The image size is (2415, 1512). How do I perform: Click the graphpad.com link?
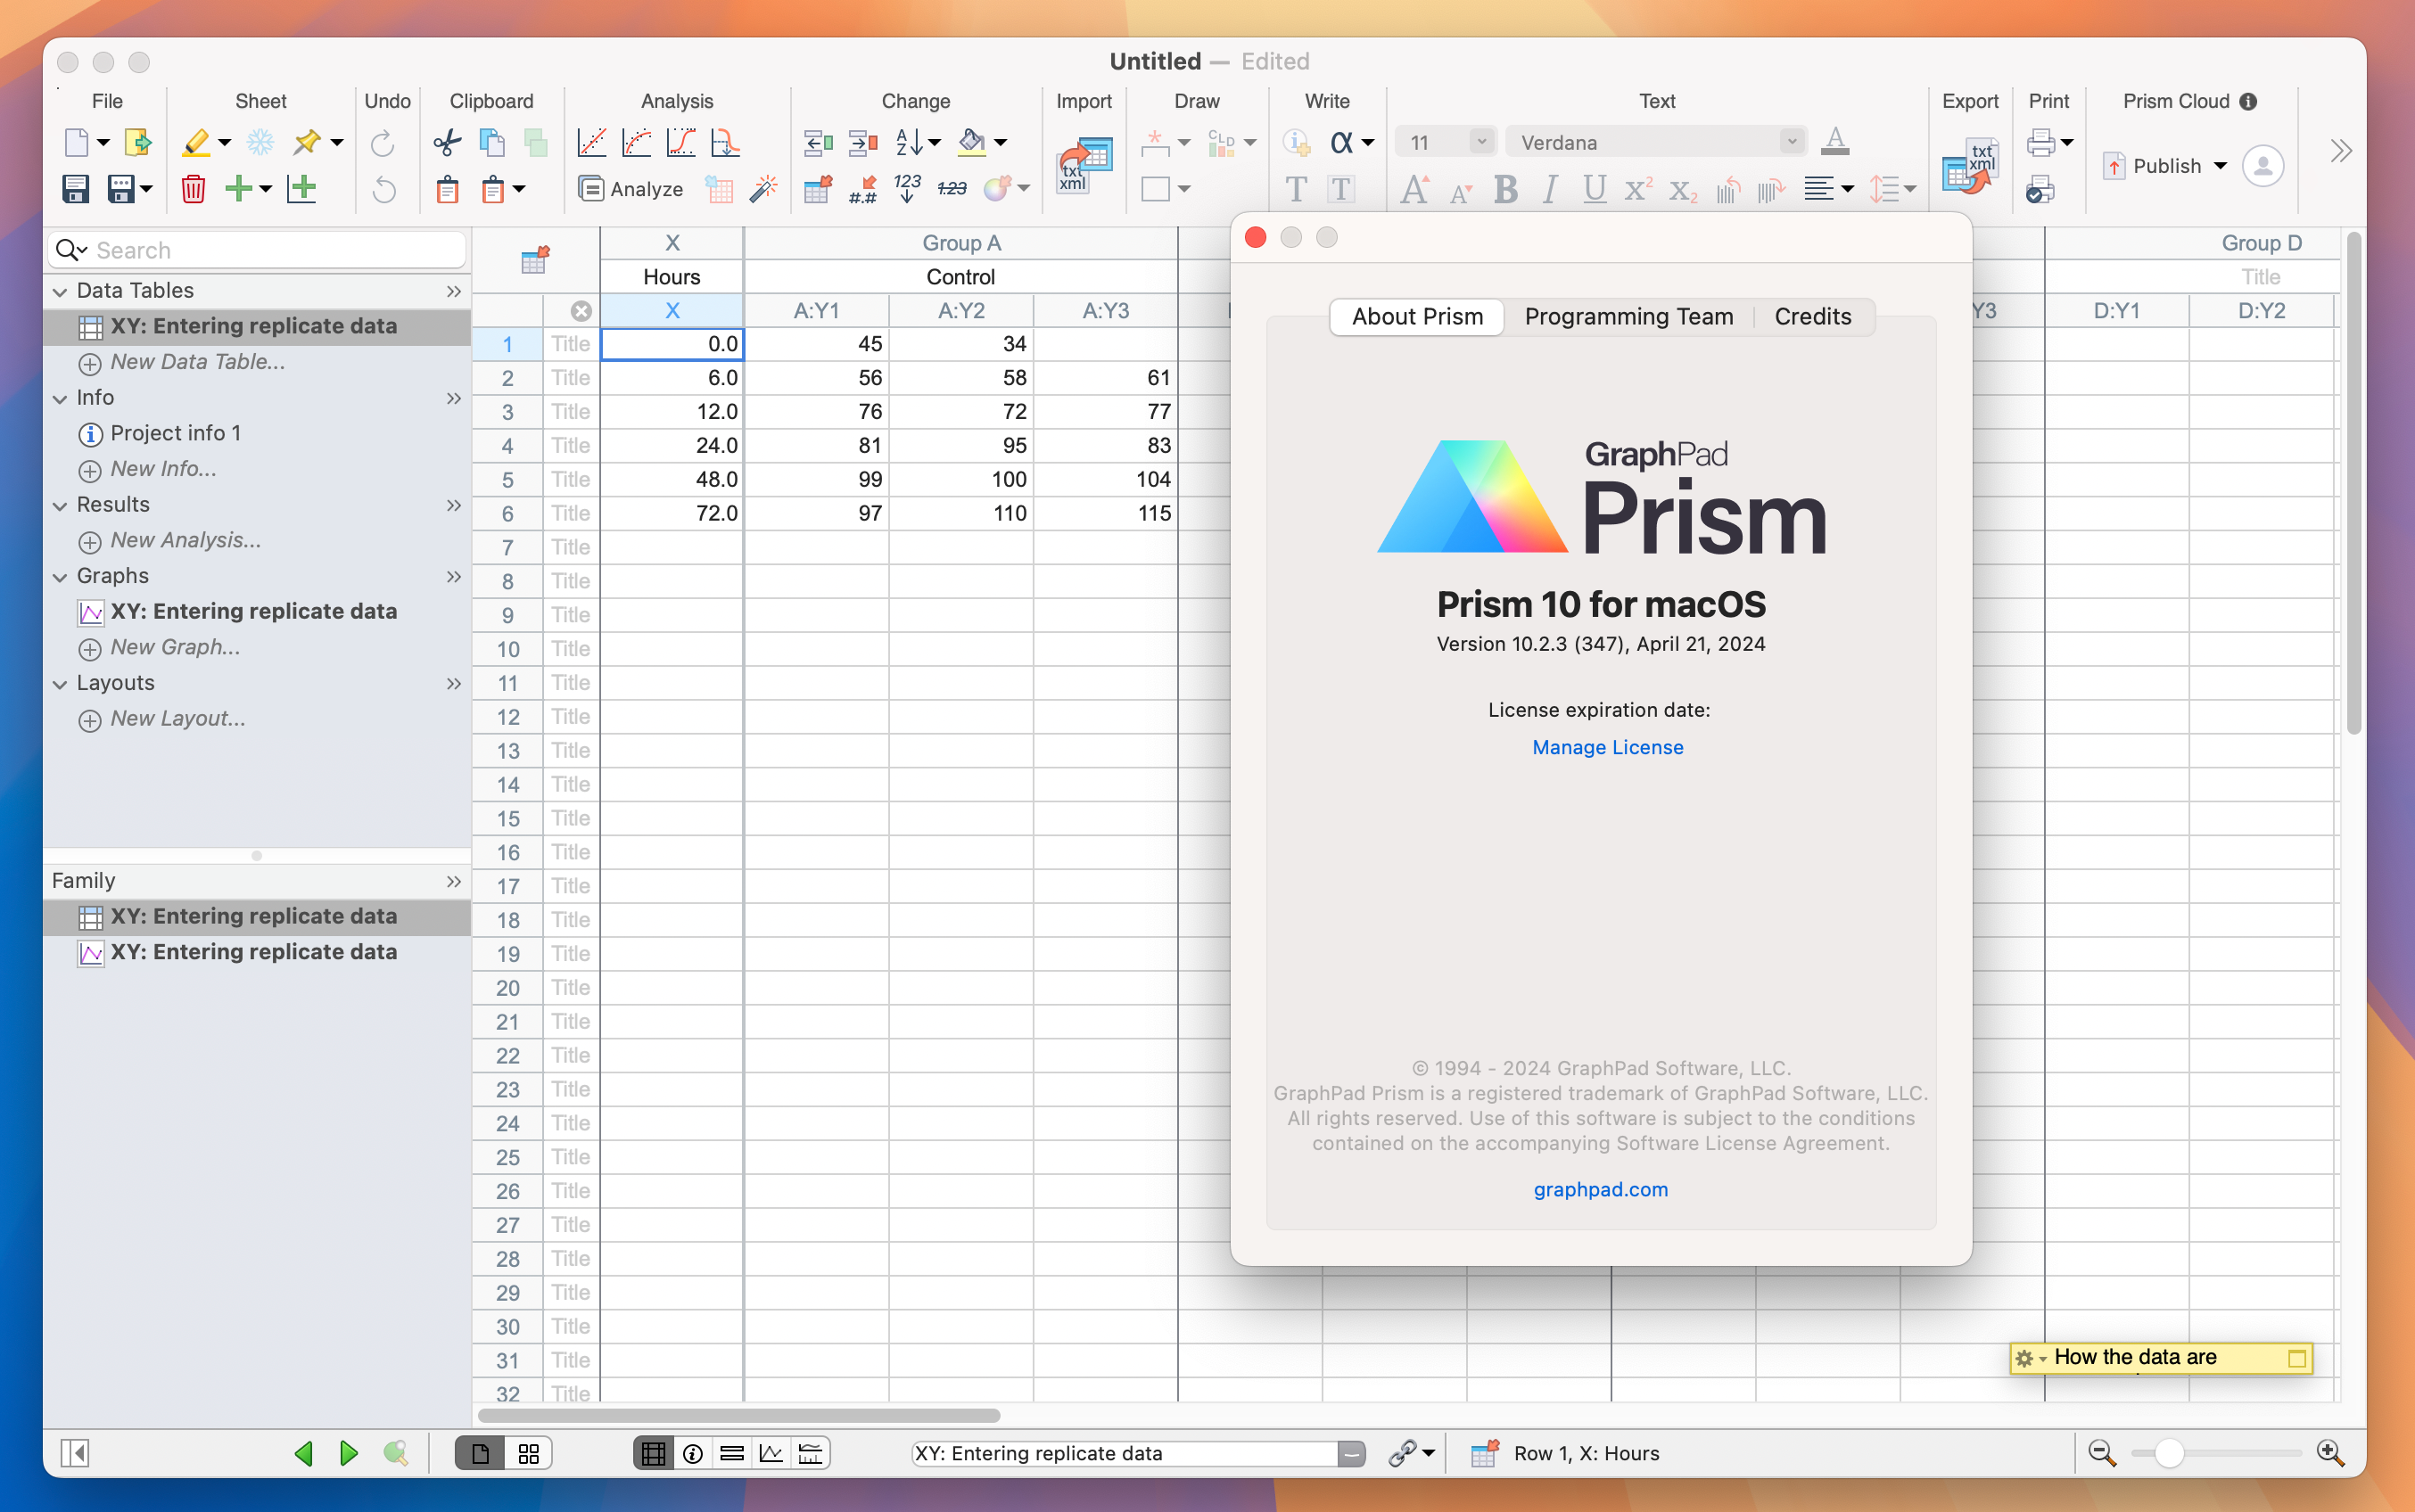pyautogui.click(x=1601, y=1189)
